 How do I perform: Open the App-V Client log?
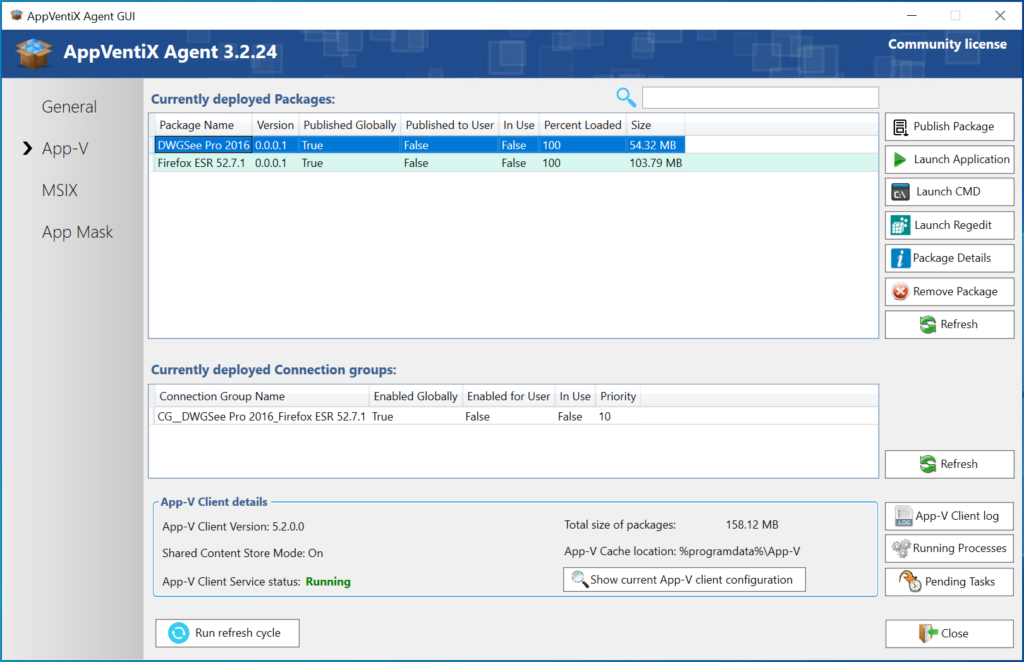[948, 515]
